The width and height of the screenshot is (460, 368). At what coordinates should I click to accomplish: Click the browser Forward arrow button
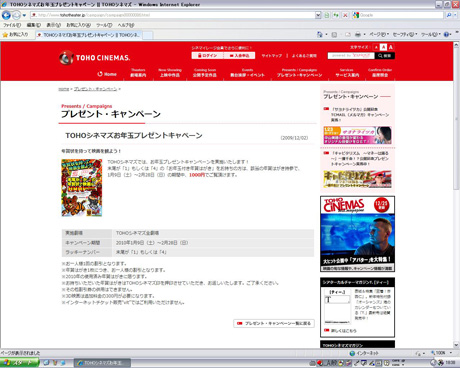coord(16,15)
